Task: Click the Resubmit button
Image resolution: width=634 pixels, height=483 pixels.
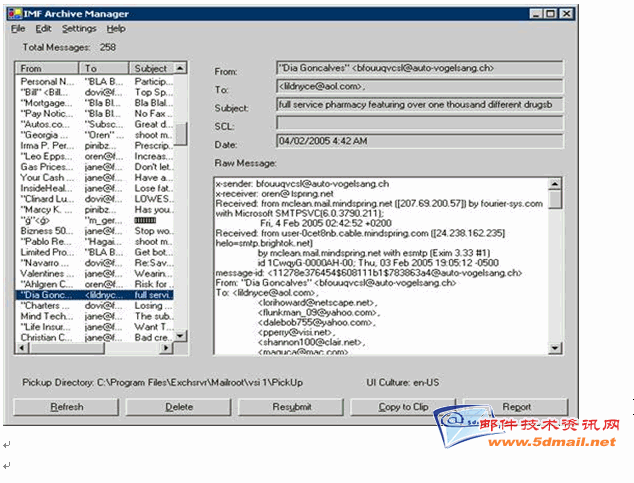Action: tap(291, 407)
